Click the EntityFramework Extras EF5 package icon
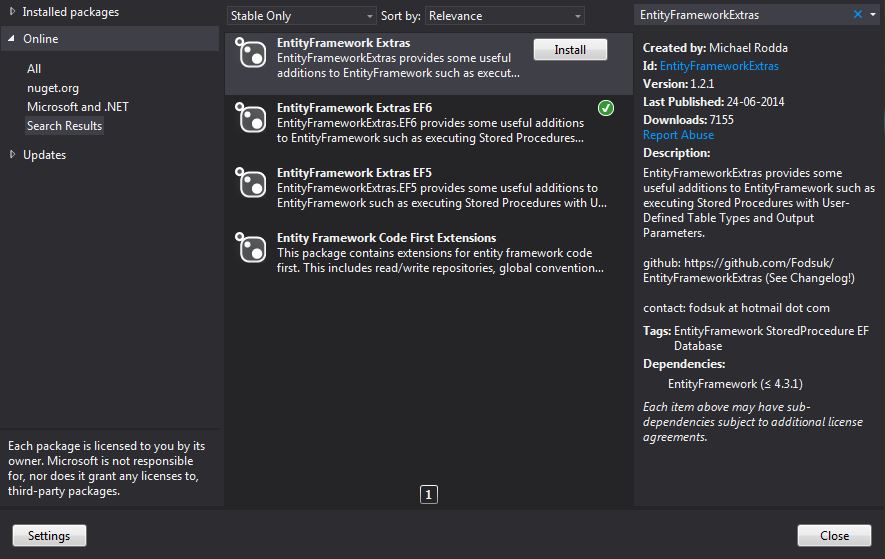Viewport: 885px width, 559px height. [x=251, y=183]
